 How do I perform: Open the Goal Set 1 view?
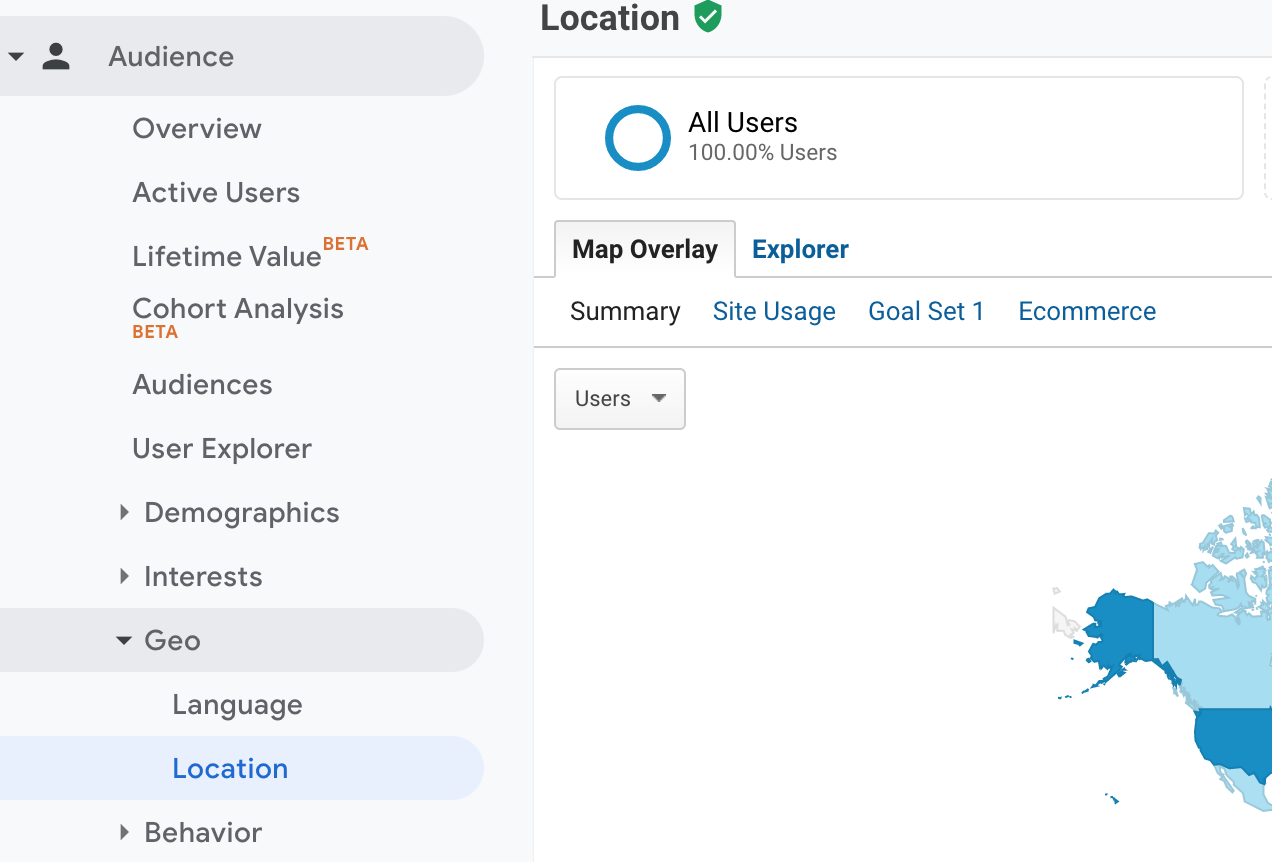pos(926,311)
